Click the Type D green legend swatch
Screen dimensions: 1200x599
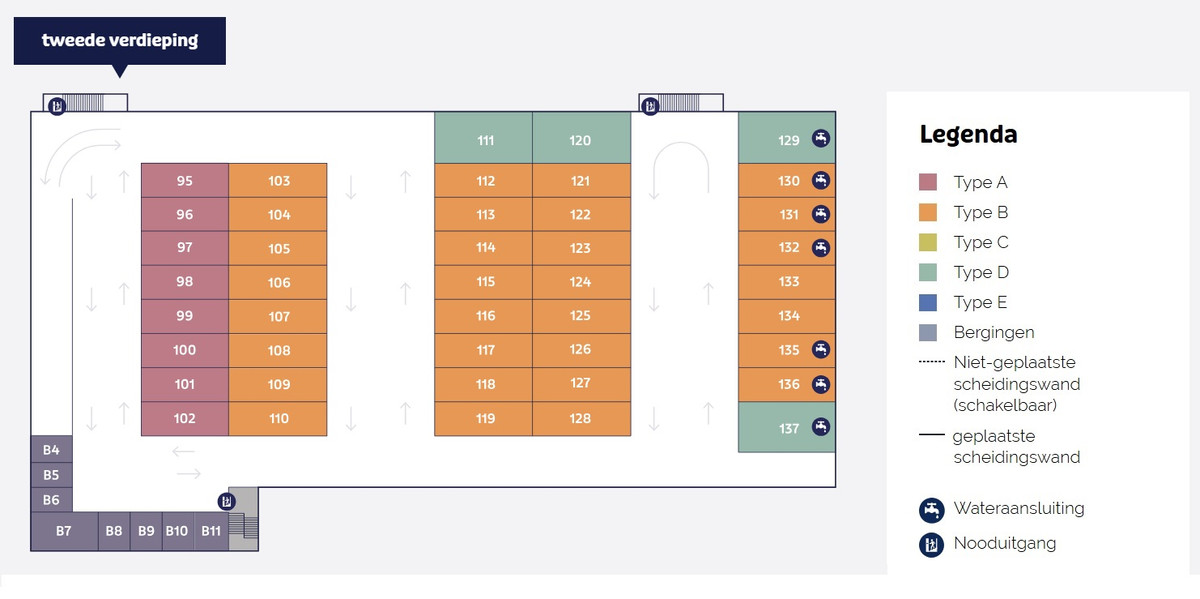928,272
